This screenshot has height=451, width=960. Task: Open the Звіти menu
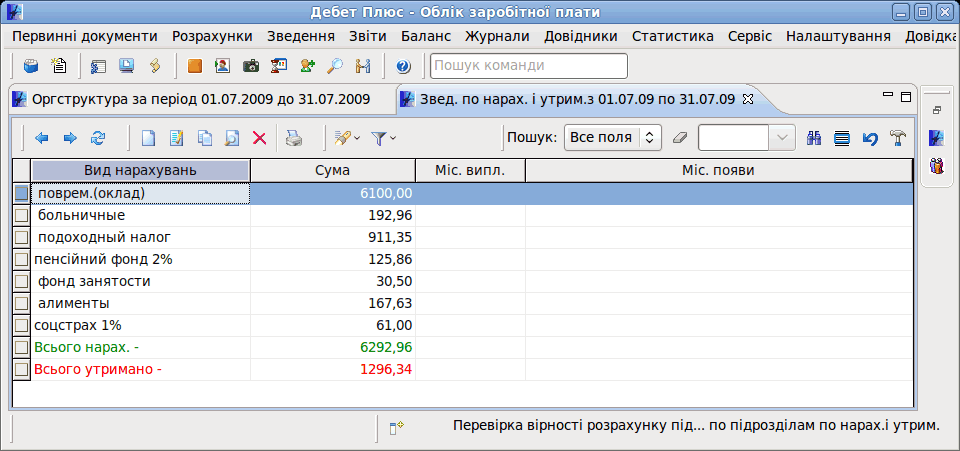(x=367, y=36)
